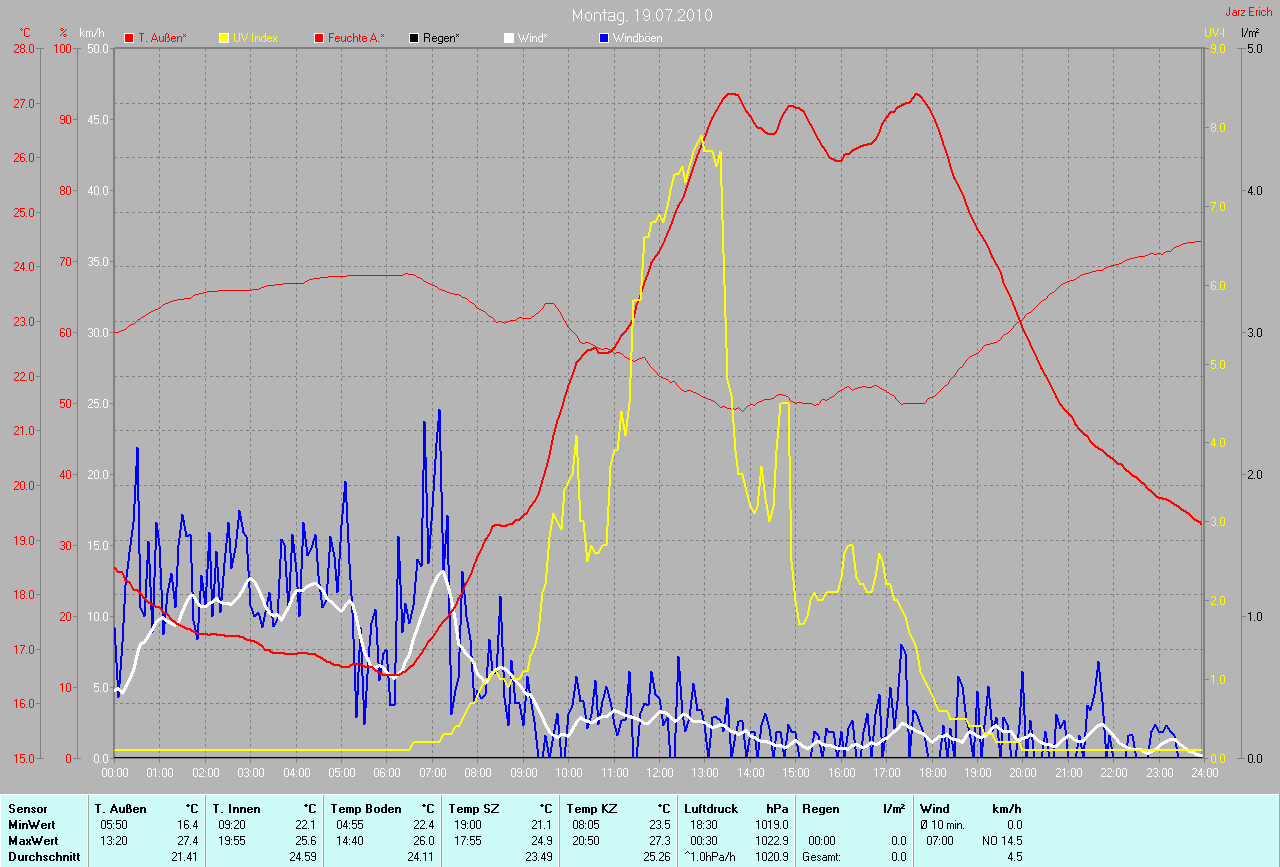Image resolution: width=1280 pixels, height=867 pixels.
Task: Click the wind average "4.5"
Action: (x=1014, y=857)
